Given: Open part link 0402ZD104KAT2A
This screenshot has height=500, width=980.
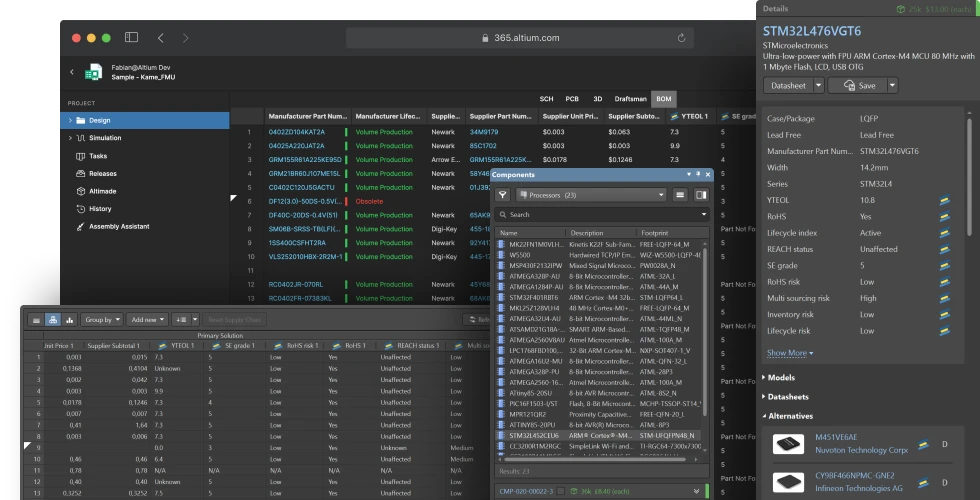Looking at the screenshot, I should 297,132.
